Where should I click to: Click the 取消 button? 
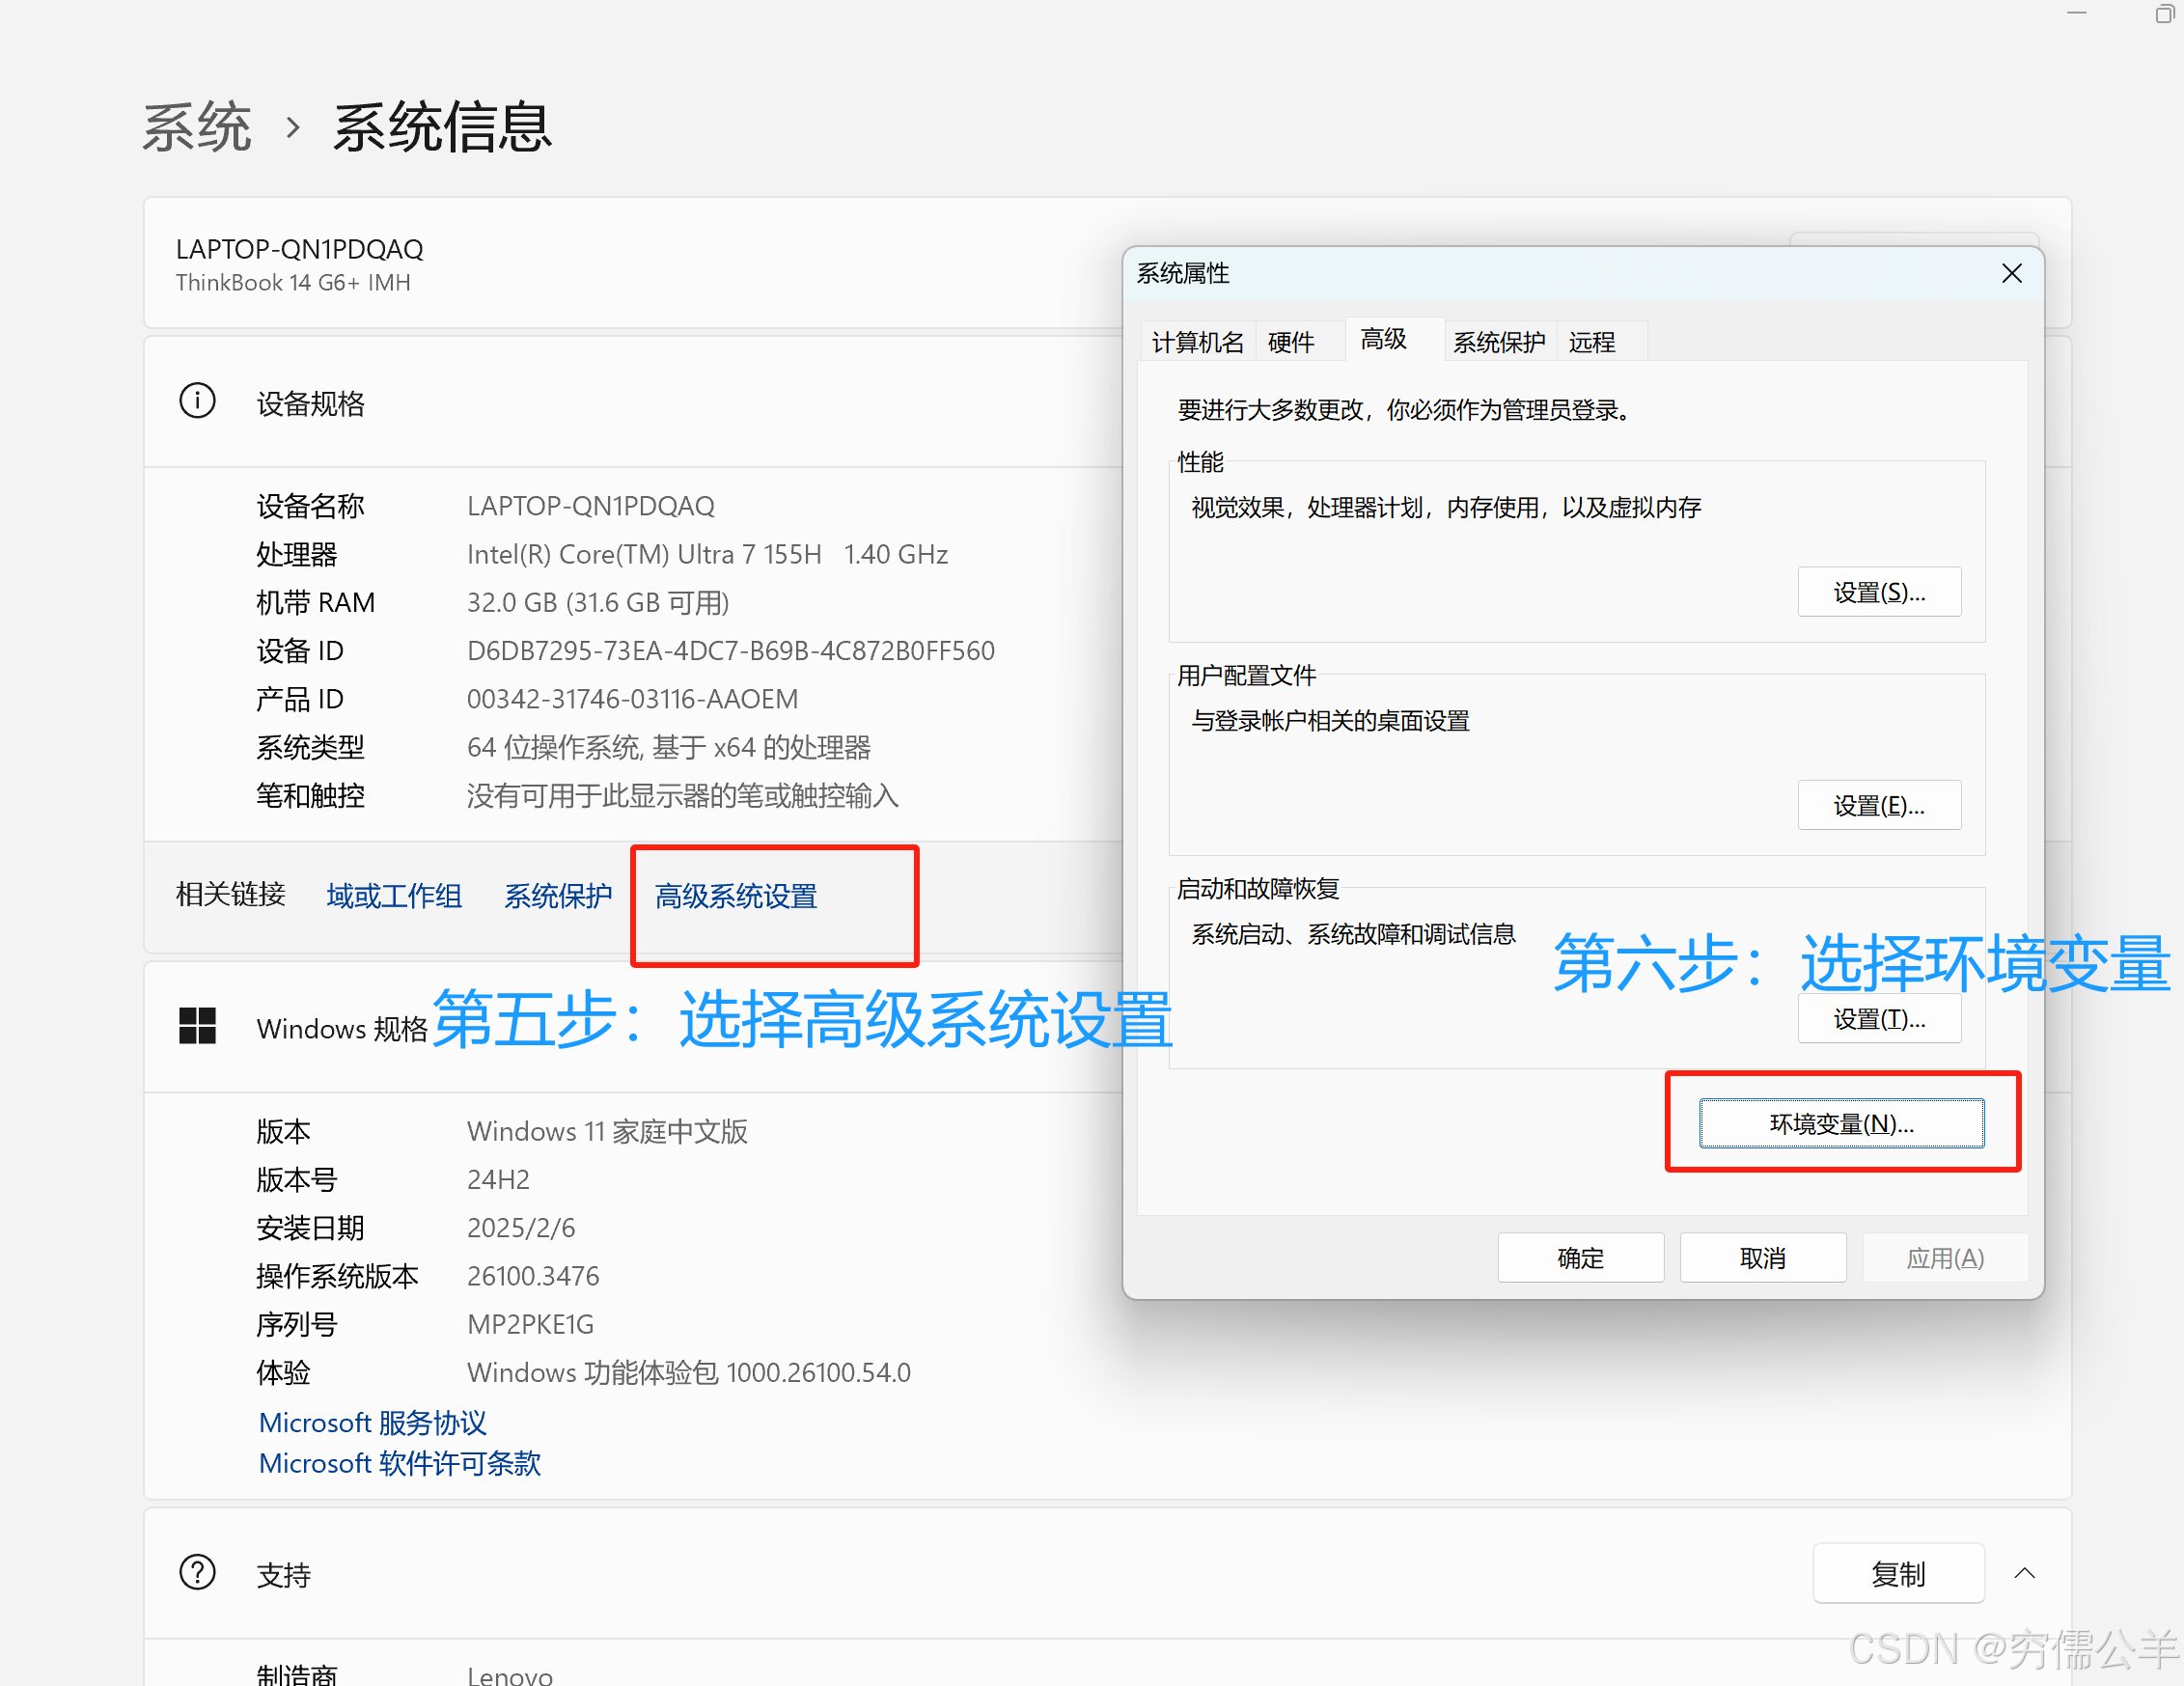(1763, 1257)
